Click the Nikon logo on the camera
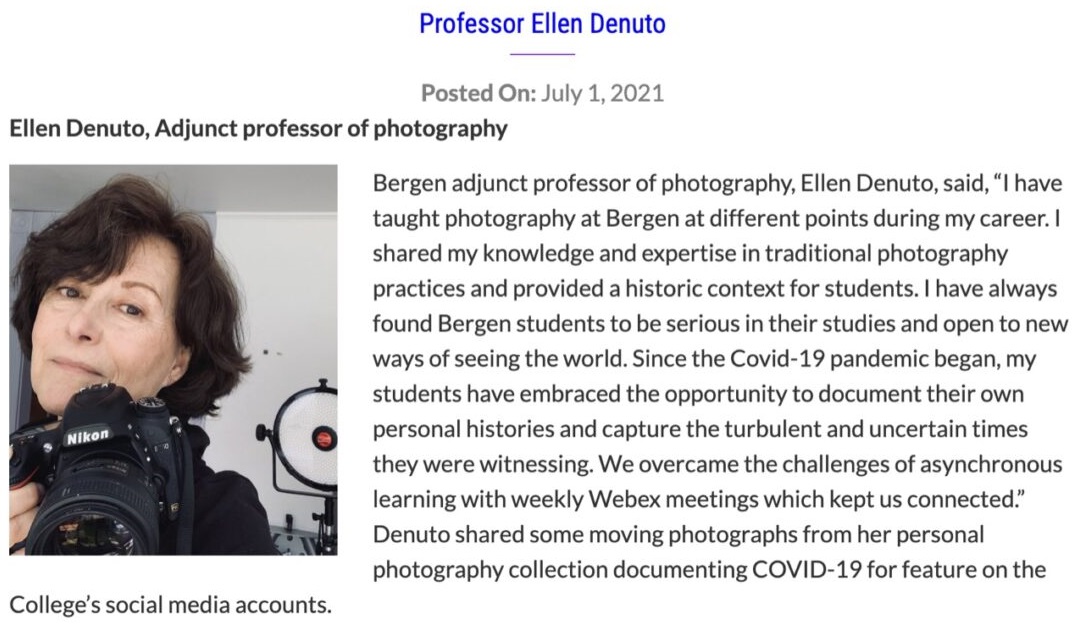Viewport: 1078px width, 634px height. 87,436
